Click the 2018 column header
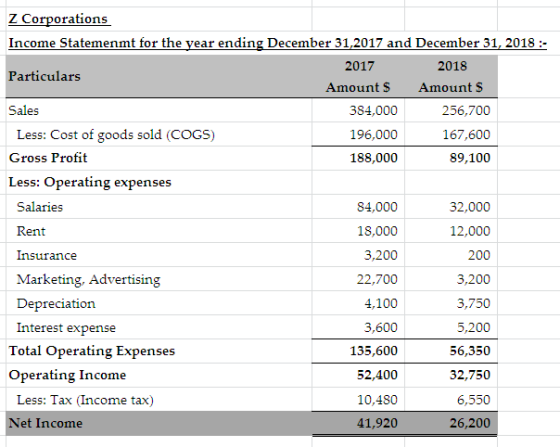This screenshot has width=560, height=447. 452,66
